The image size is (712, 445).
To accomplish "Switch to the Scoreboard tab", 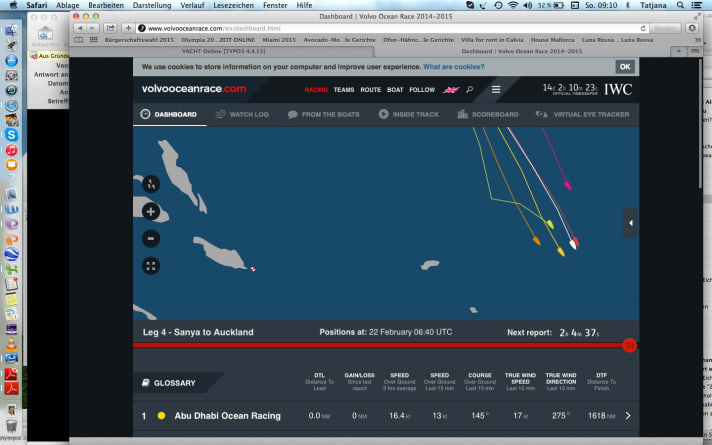I will point(488,114).
